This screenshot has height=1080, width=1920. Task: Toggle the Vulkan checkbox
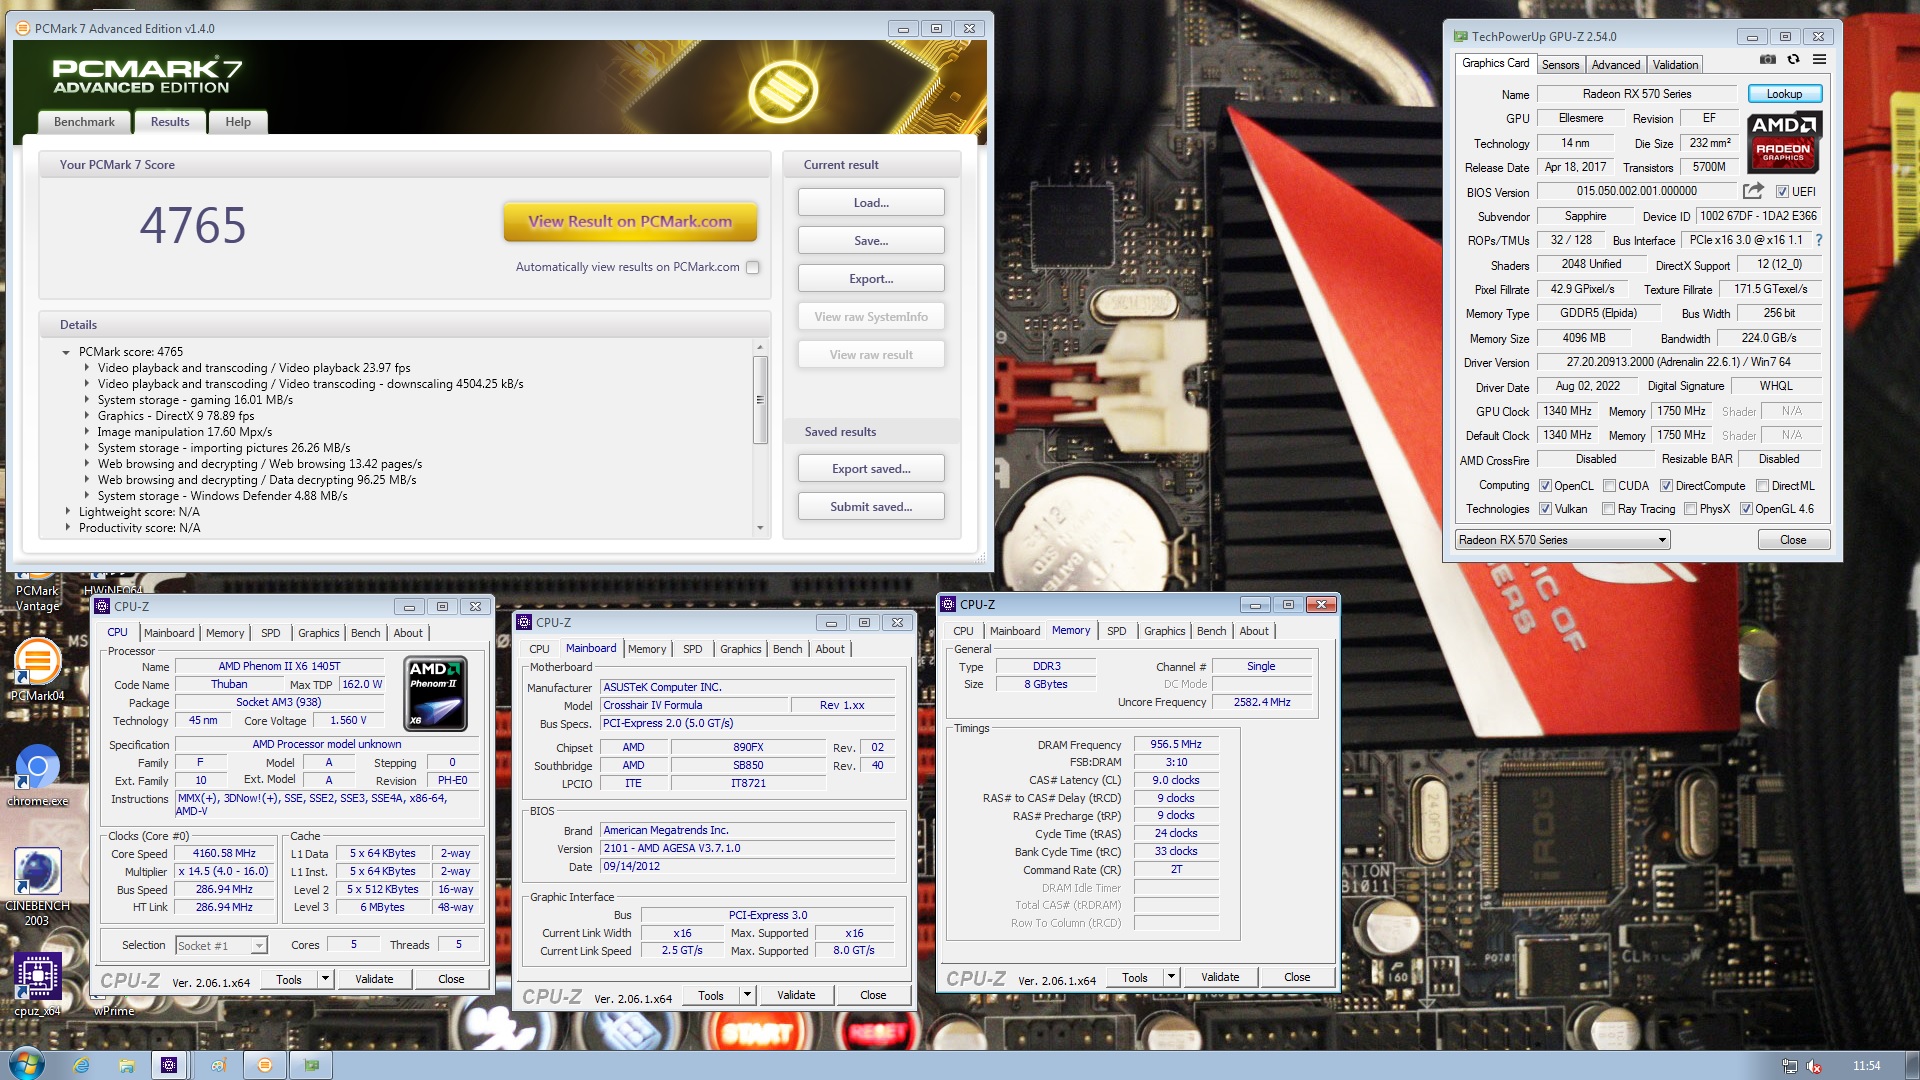pos(1545,509)
